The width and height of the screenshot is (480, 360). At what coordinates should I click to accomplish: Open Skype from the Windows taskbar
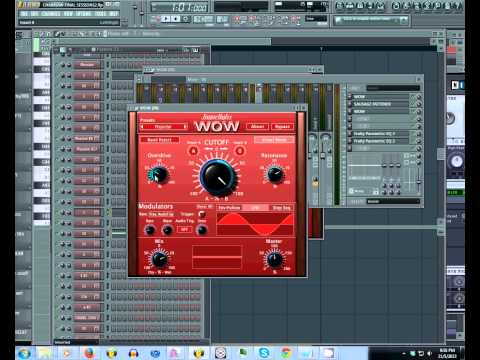click(264, 353)
